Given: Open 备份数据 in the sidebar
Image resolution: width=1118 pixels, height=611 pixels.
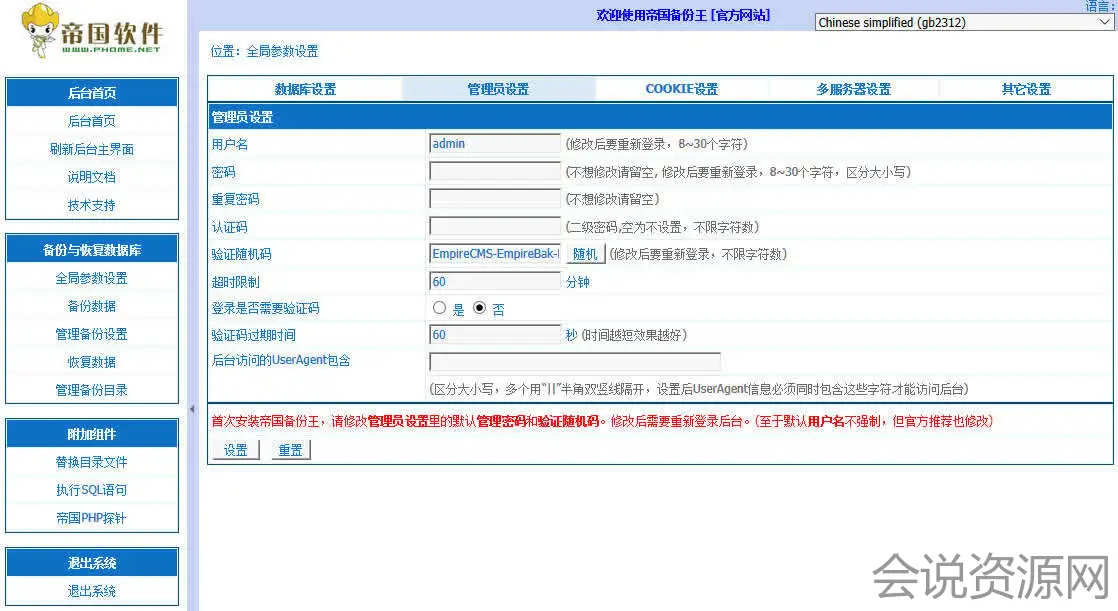Looking at the screenshot, I should click(91, 306).
